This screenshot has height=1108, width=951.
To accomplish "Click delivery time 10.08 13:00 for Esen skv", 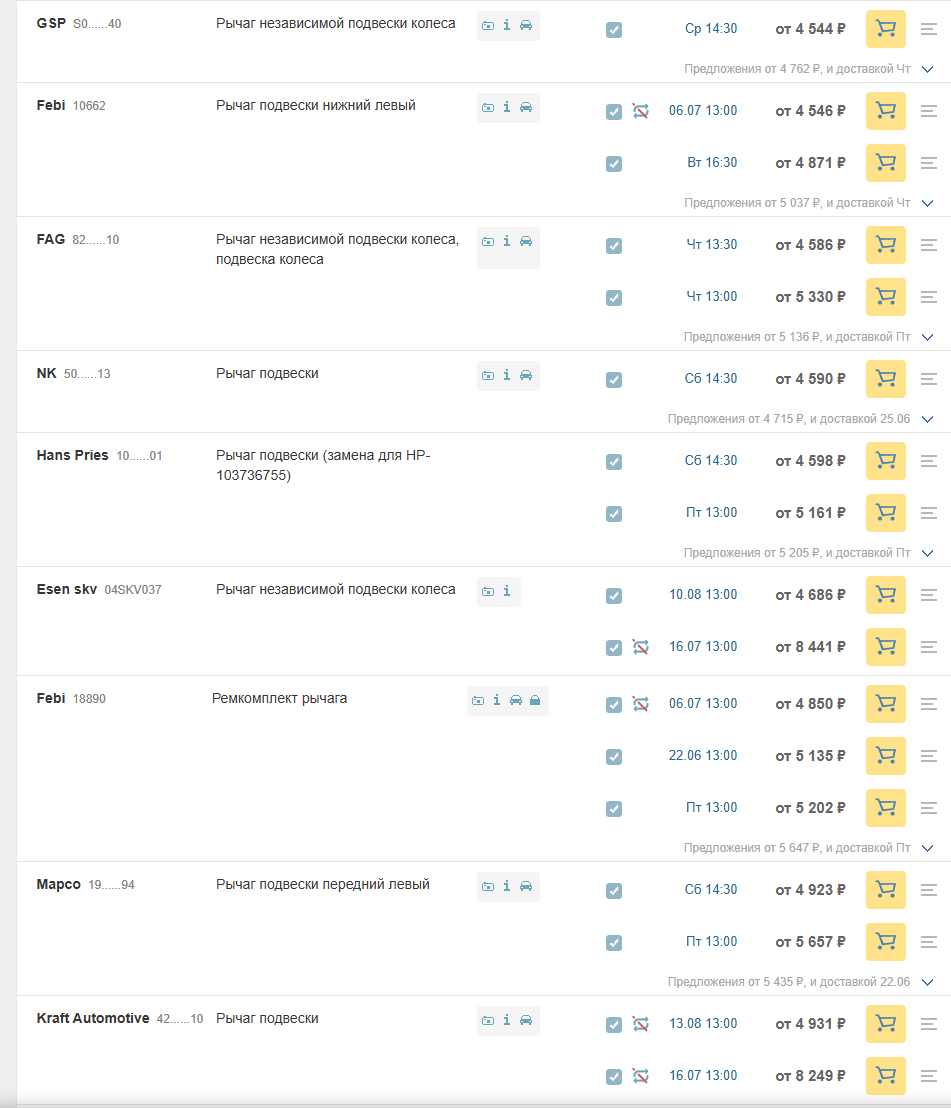I will (703, 595).
